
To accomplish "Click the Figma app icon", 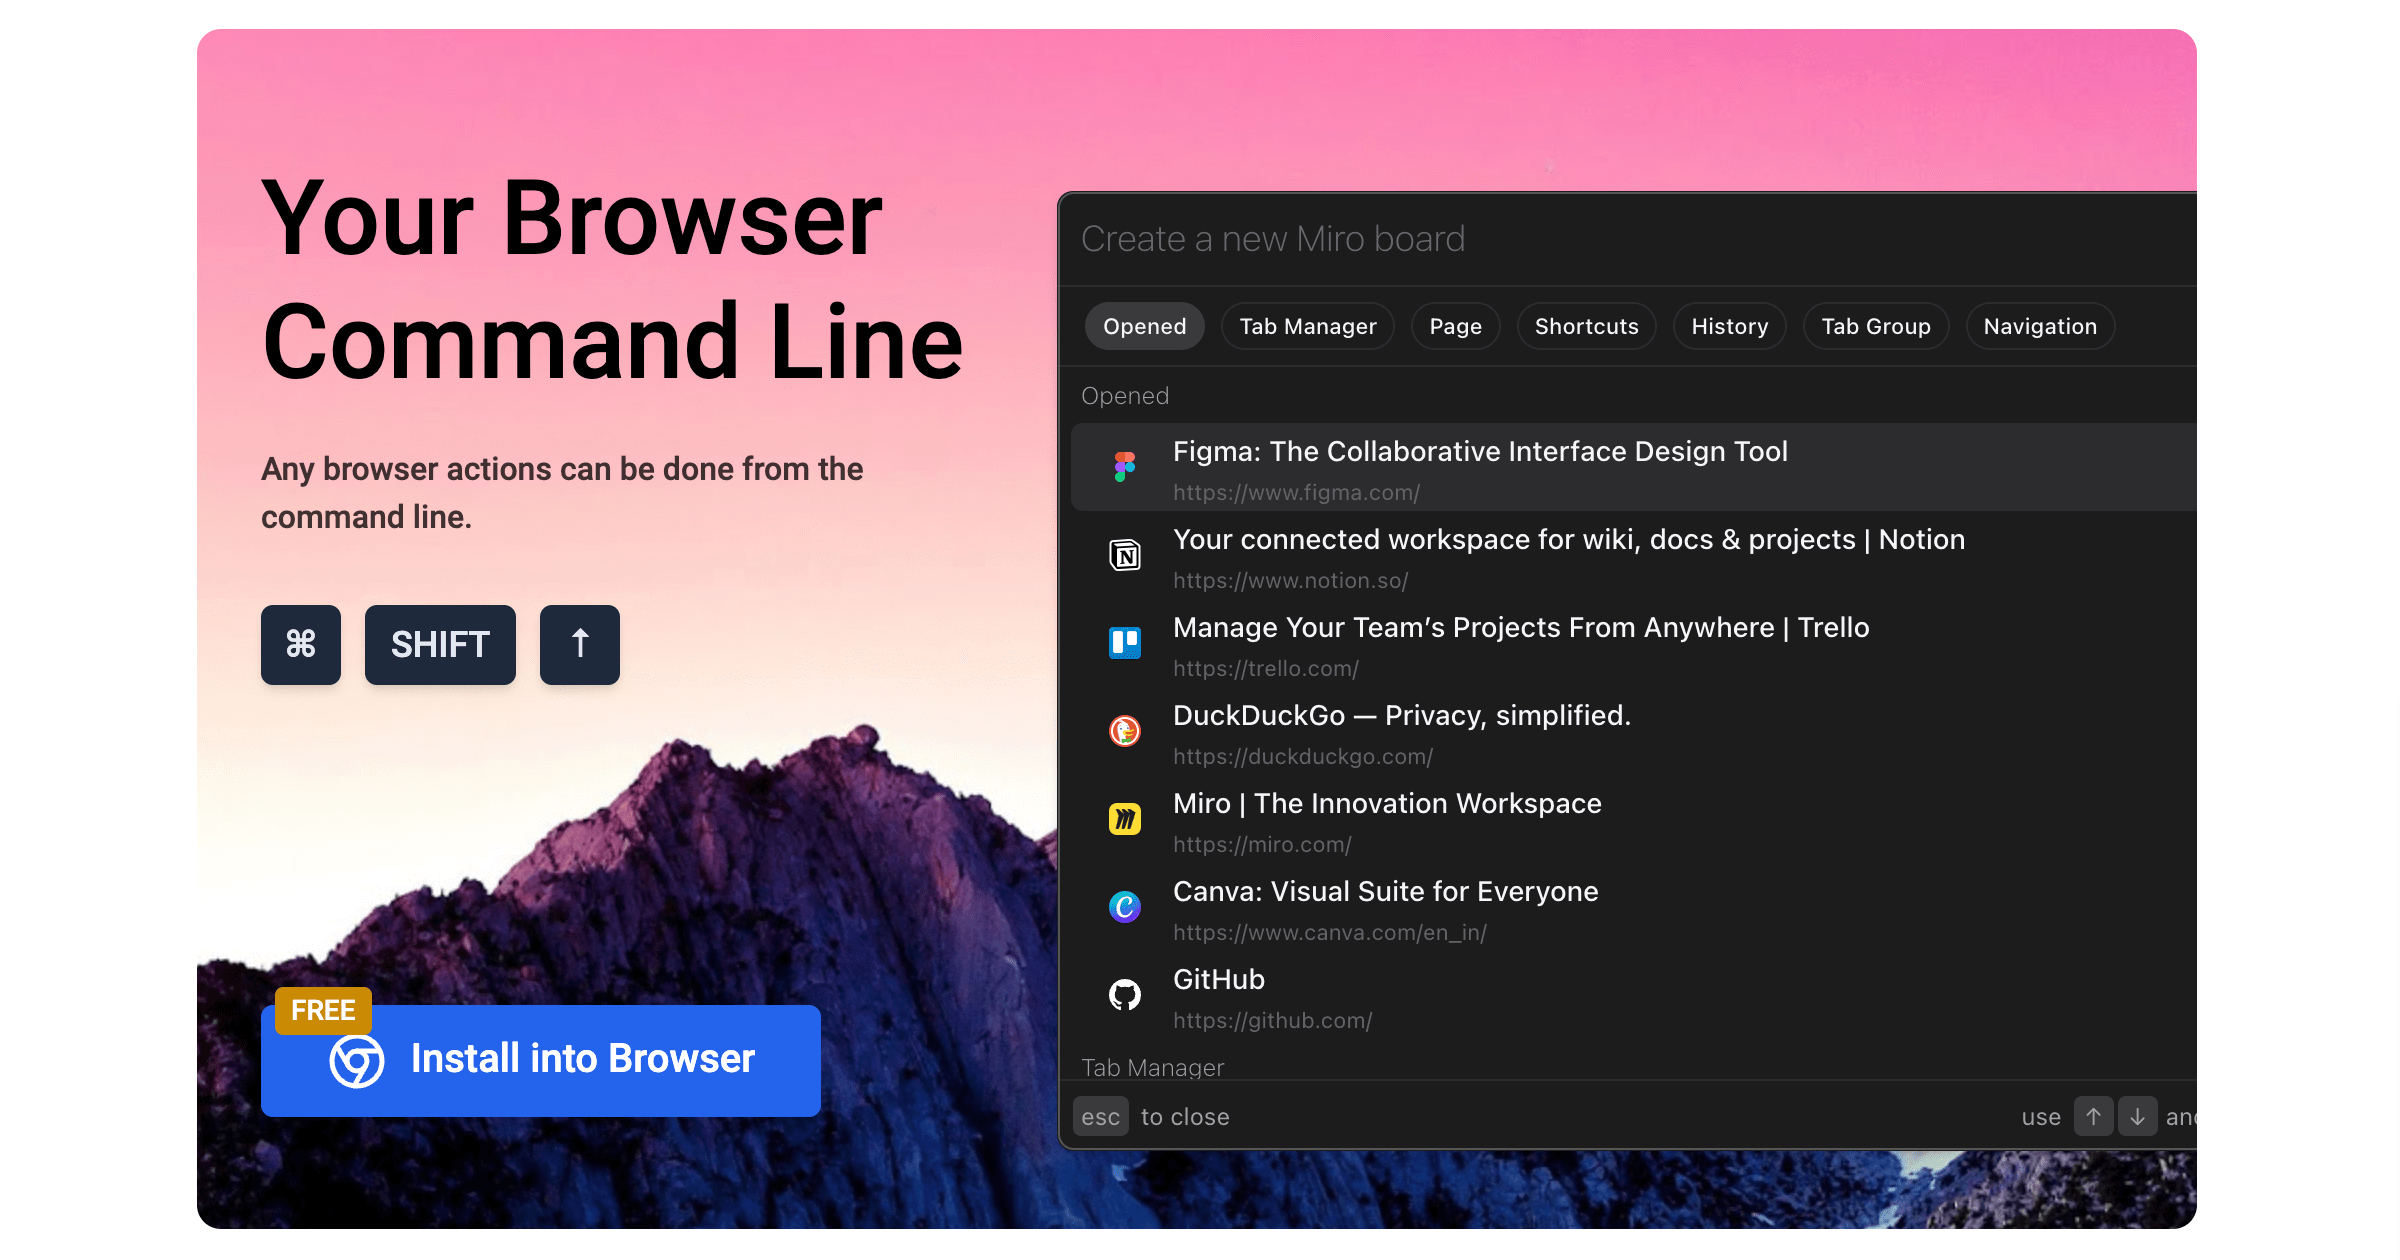I will click(x=1124, y=466).
